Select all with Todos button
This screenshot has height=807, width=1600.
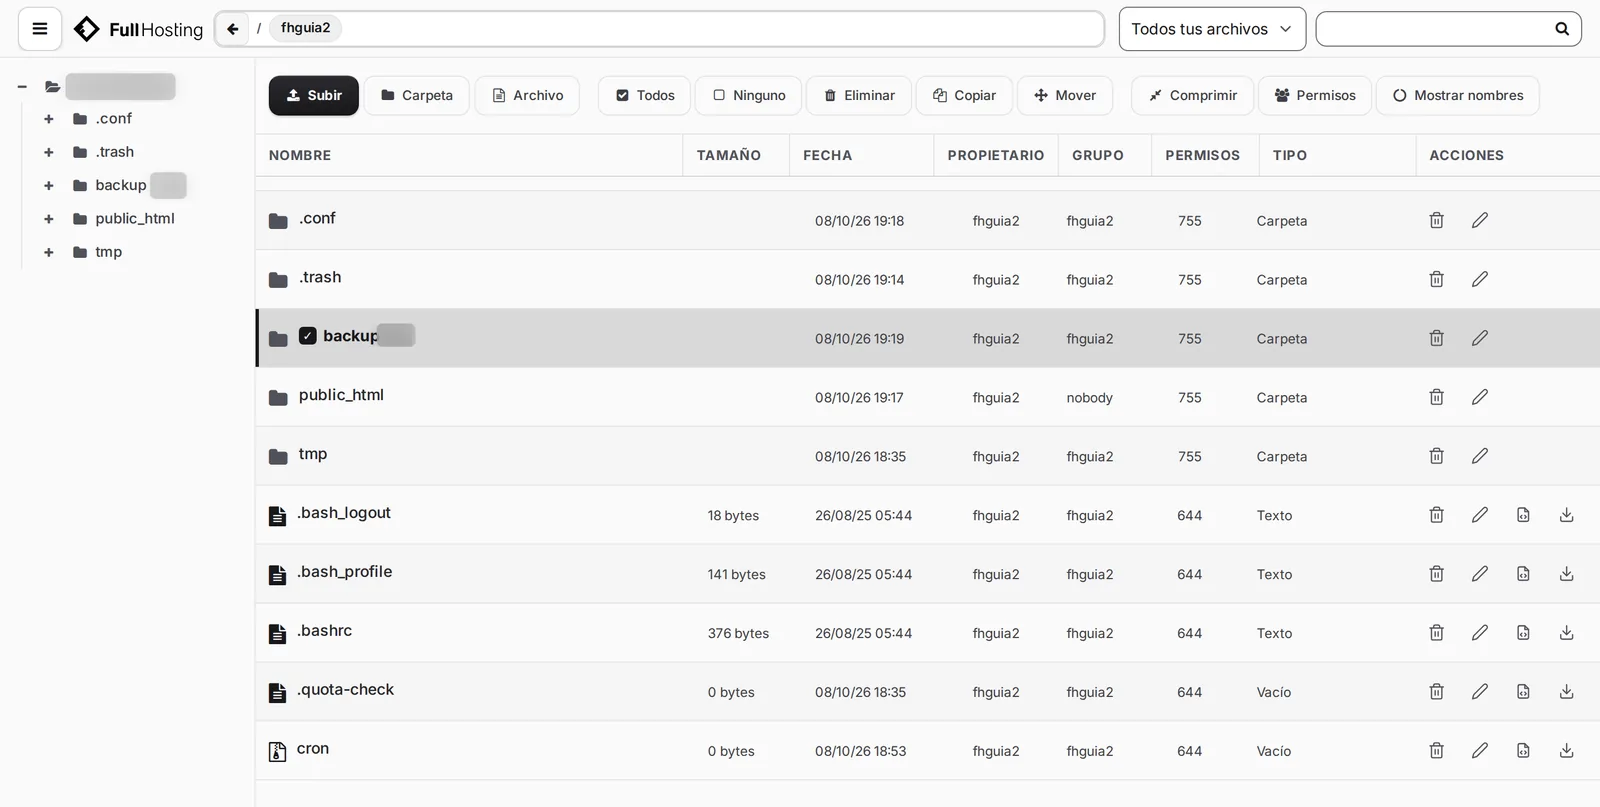(x=645, y=96)
